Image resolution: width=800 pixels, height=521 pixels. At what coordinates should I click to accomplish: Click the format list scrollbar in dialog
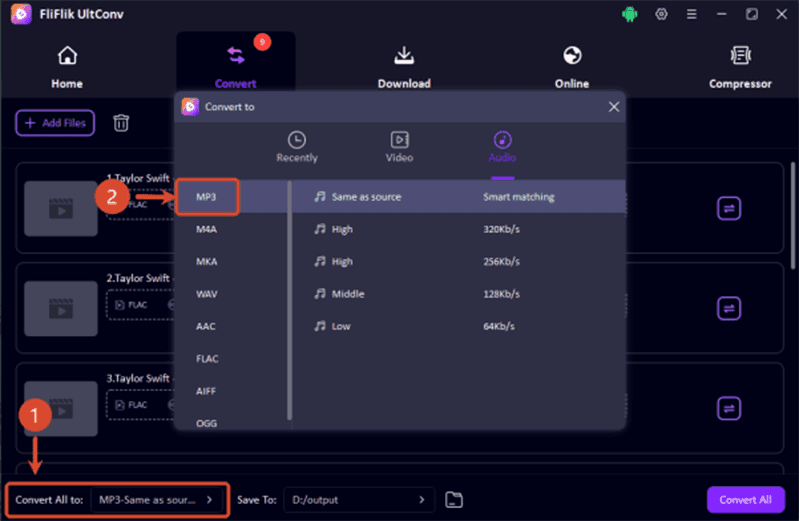(290, 300)
